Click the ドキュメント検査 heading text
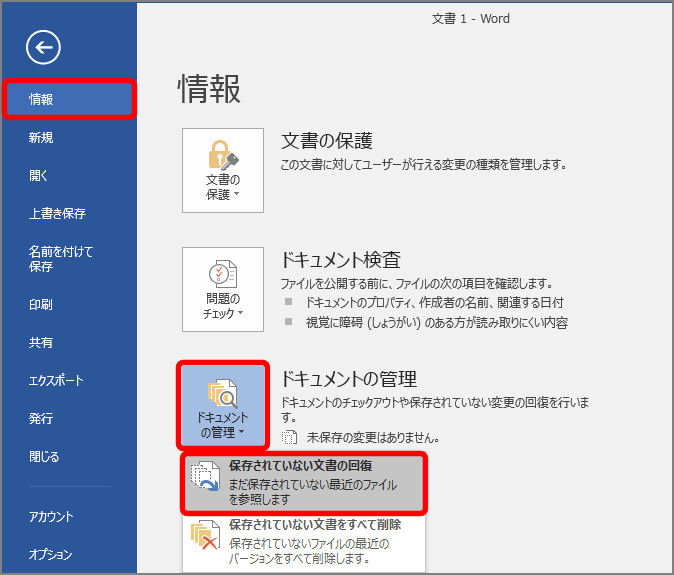Image resolution: width=674 pixels, height=575 pixels. coord(340,260)
